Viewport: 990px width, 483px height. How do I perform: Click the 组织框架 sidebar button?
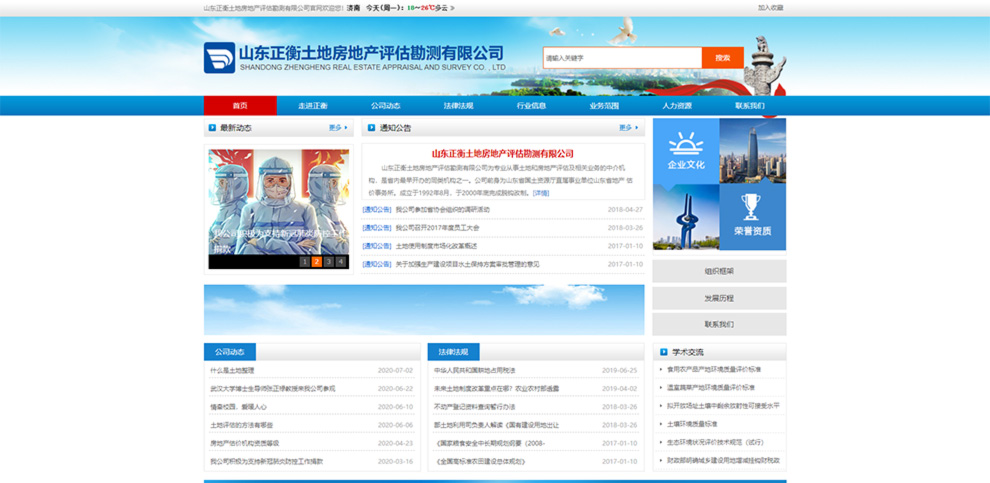pos(719,271)
